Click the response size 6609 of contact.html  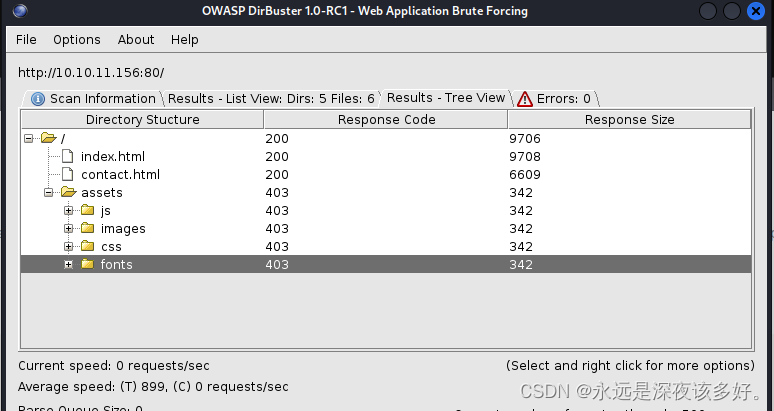525,175
